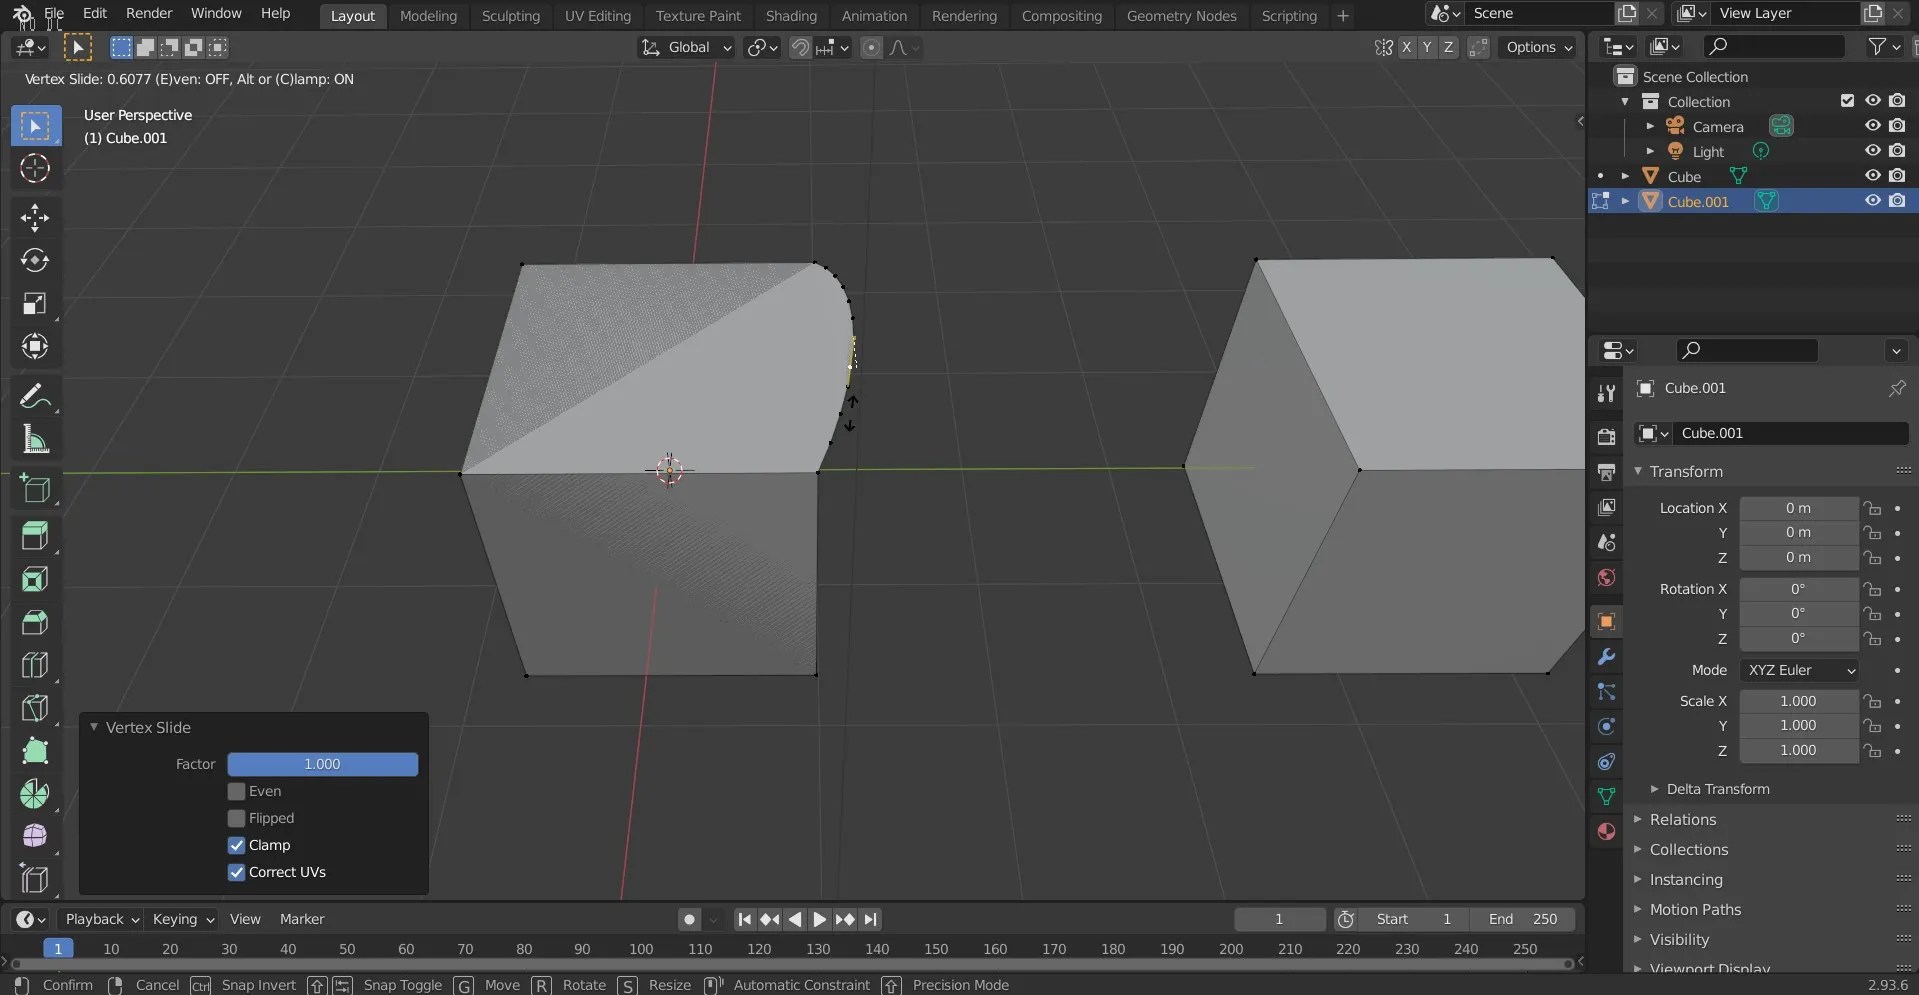Select the Bevel tool
Image resolution: width=1919 pixels, height=995 pixels.
tap(35, 623)
